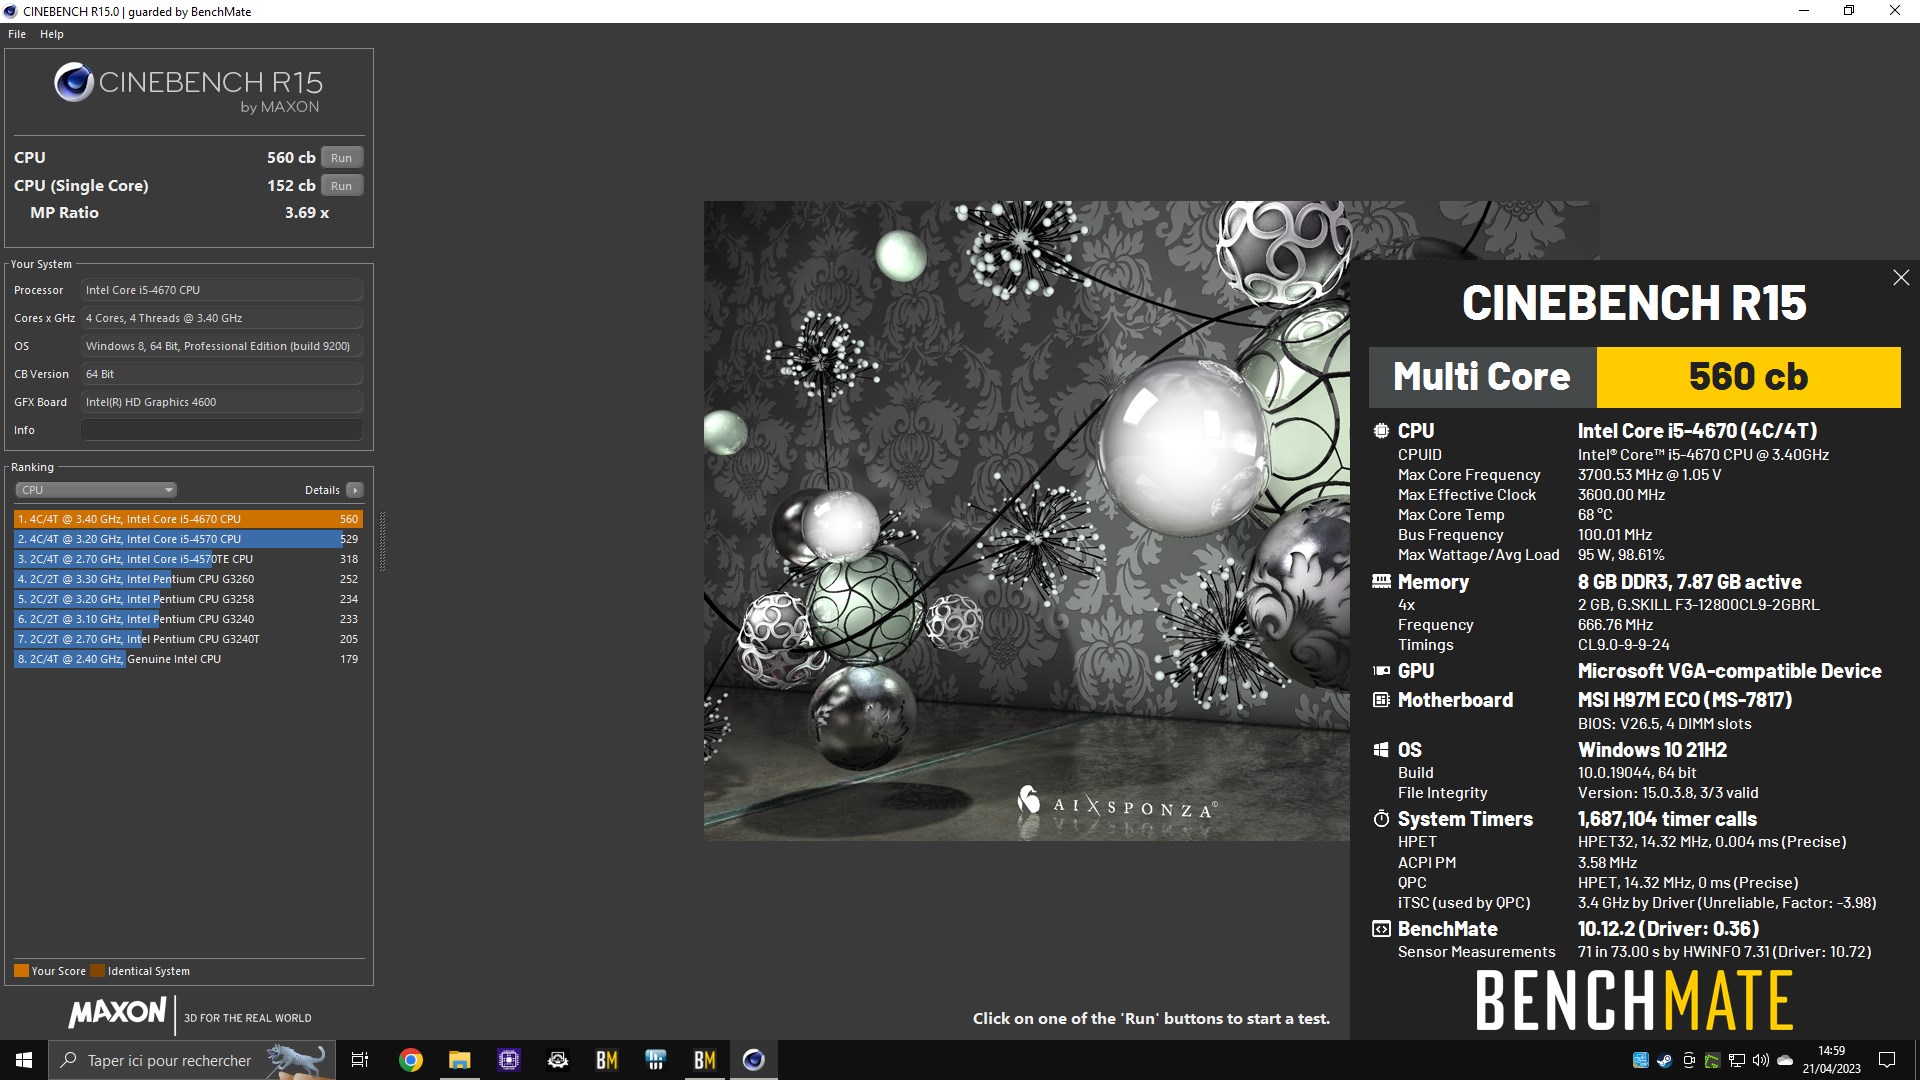Click the GFX Board field value
Image resolution: width=1920 pixels, height=1080 pixels.
tap(222, 402)
